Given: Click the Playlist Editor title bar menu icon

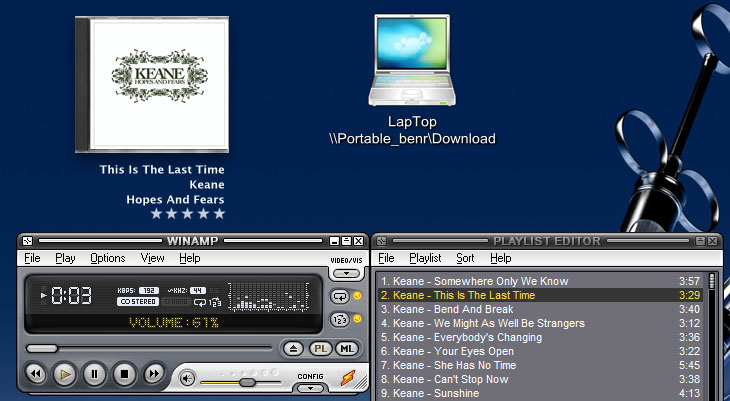Looking at the screenshot, I should tap(381, 241).
